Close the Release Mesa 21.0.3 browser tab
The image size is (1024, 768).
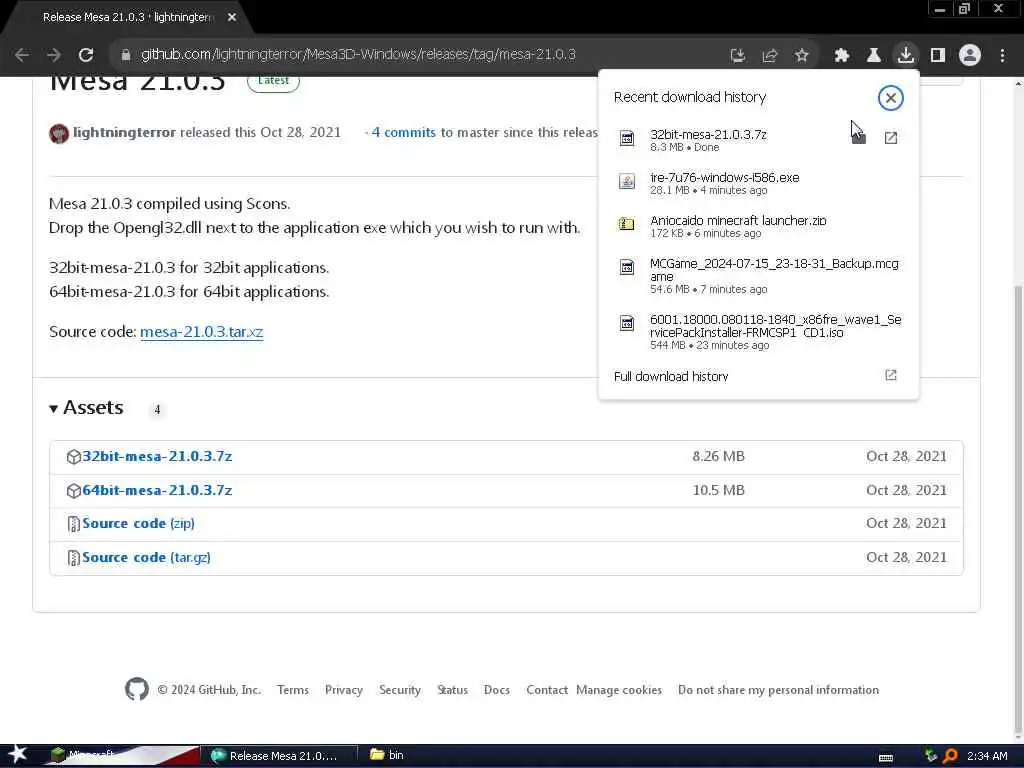[x=232, y=18]
